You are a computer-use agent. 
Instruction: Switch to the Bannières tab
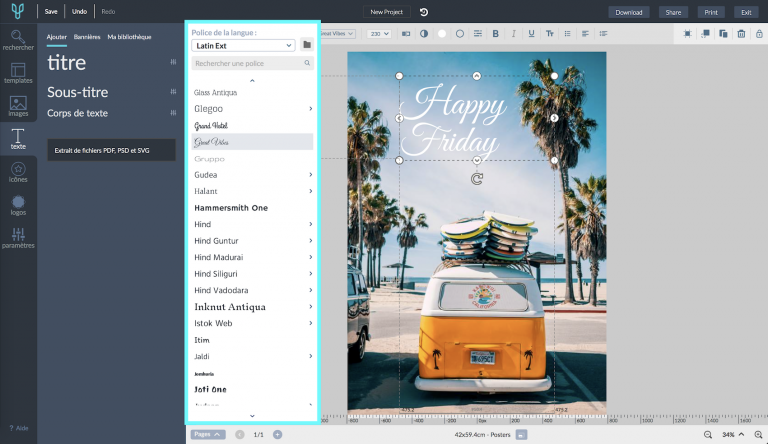(86, 37)
